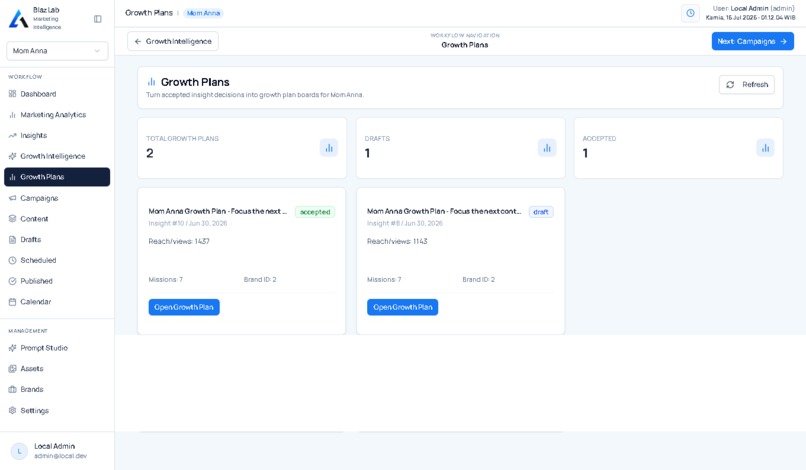
Task: Click the Accepted card chart icon
Action: coord(765,148)
